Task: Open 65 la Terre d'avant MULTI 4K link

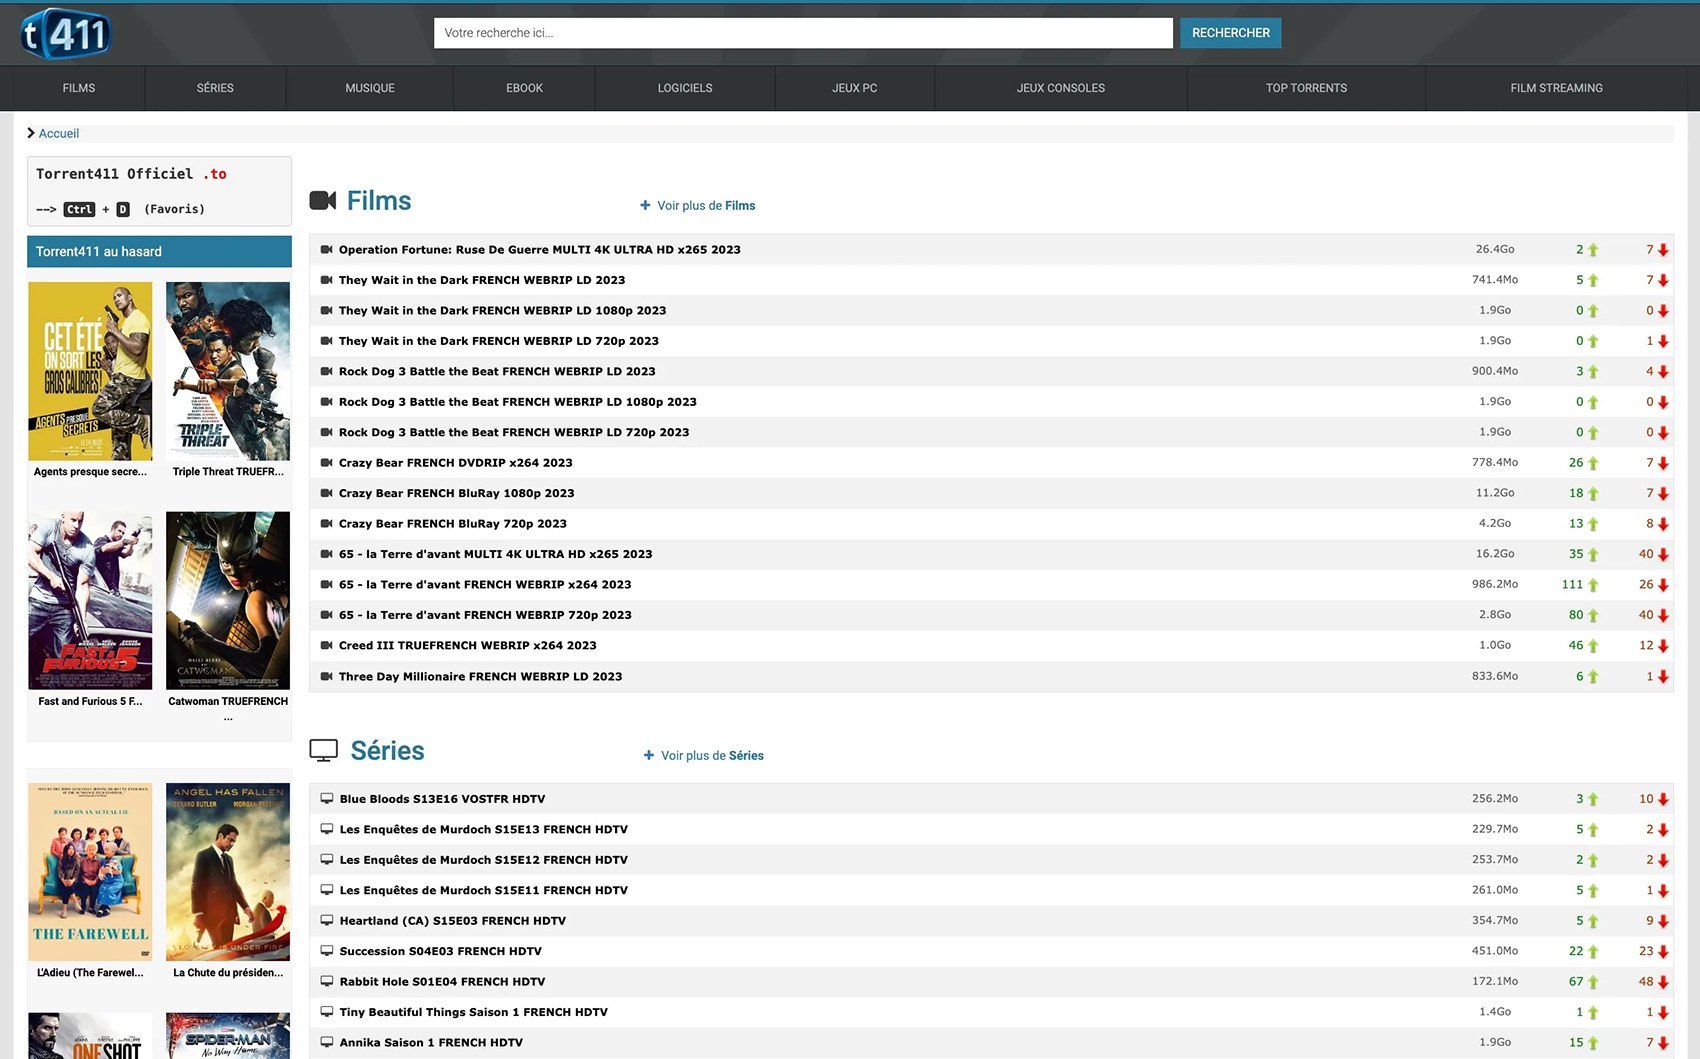Action: 496,554
